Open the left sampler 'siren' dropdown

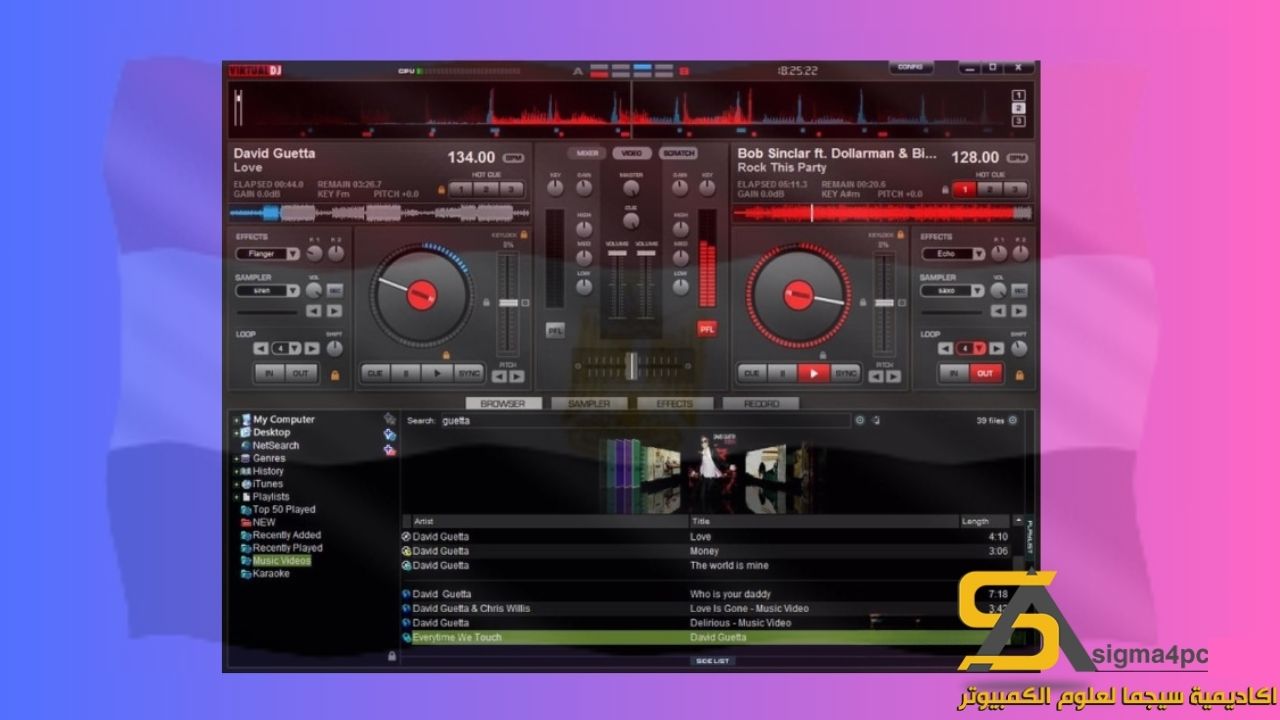point(293,291)
